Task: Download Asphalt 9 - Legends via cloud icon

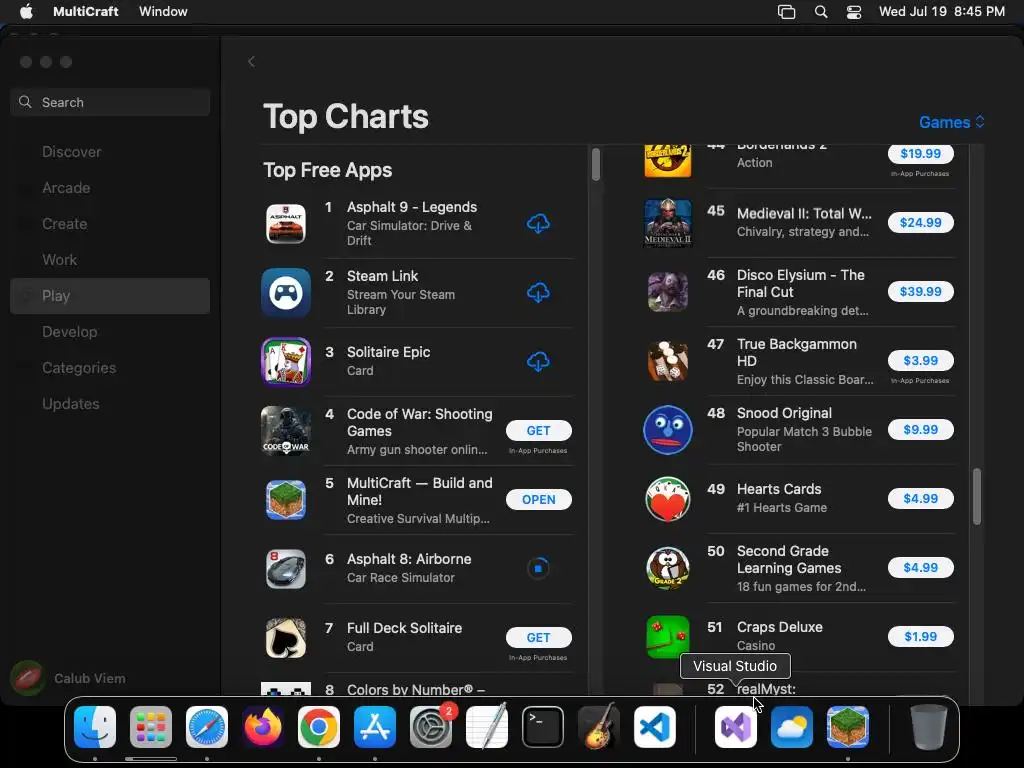Action: pos(538,223)
